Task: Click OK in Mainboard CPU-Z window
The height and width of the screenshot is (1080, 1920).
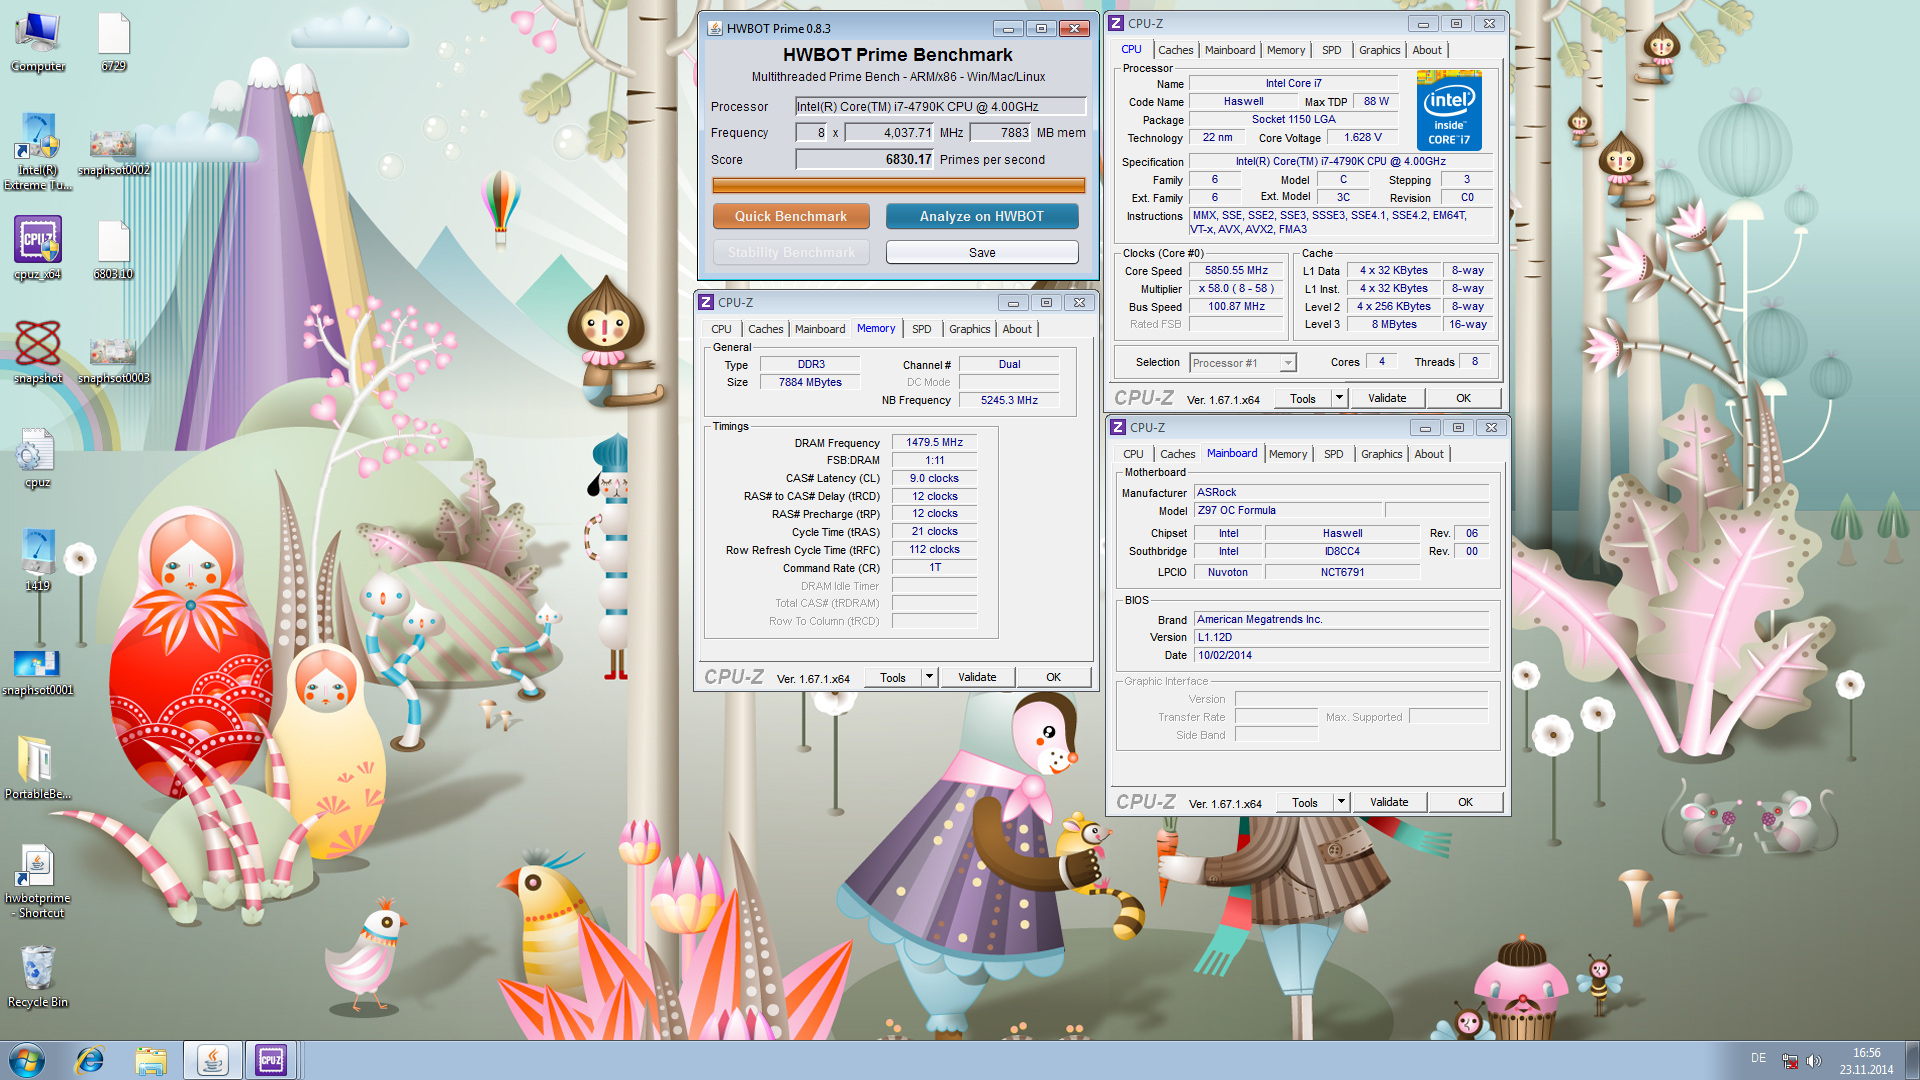Action: coord(1465,802)
